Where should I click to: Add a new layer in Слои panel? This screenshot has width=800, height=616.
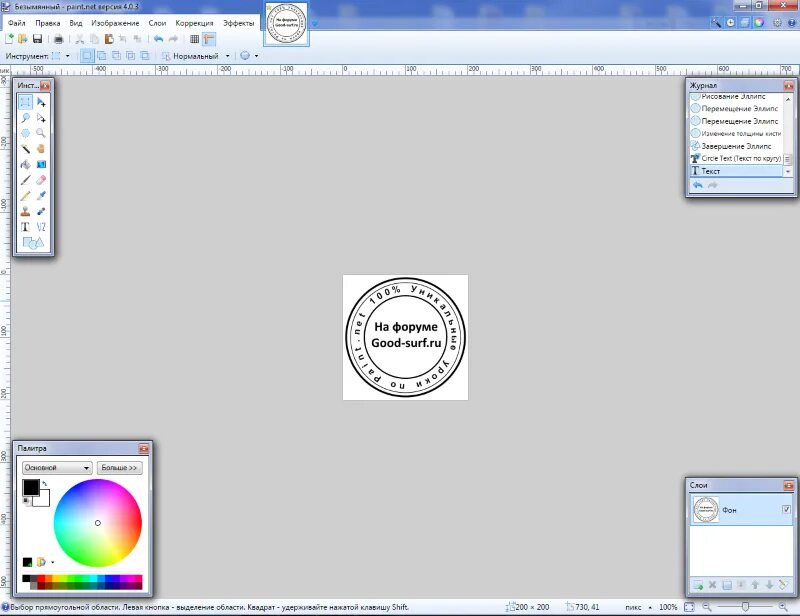pos(698,585)
